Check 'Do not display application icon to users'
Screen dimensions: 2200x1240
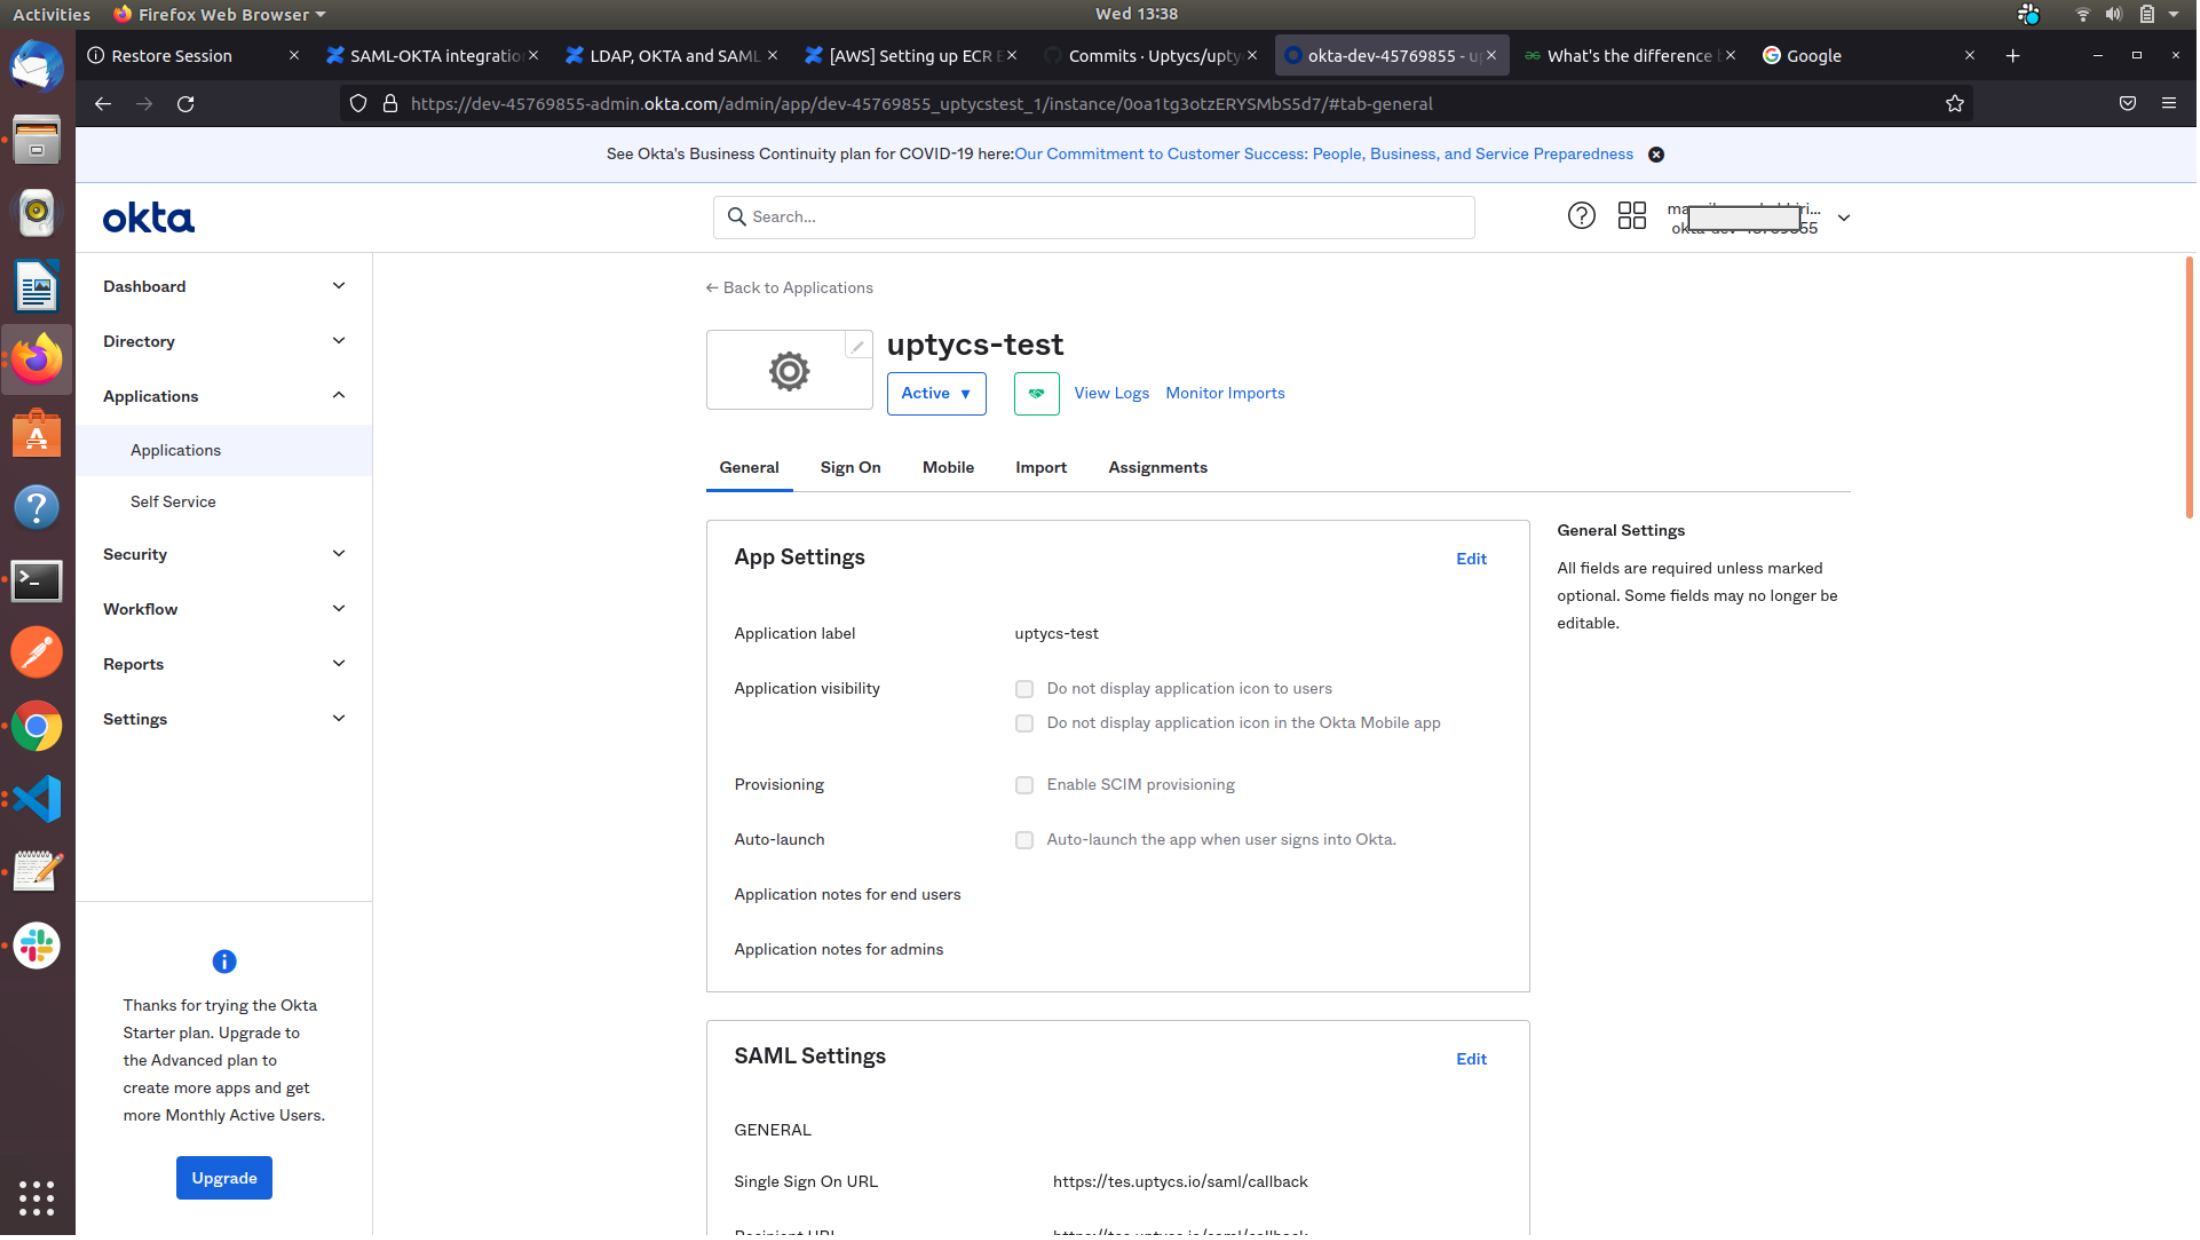(x=1024, y=689)
